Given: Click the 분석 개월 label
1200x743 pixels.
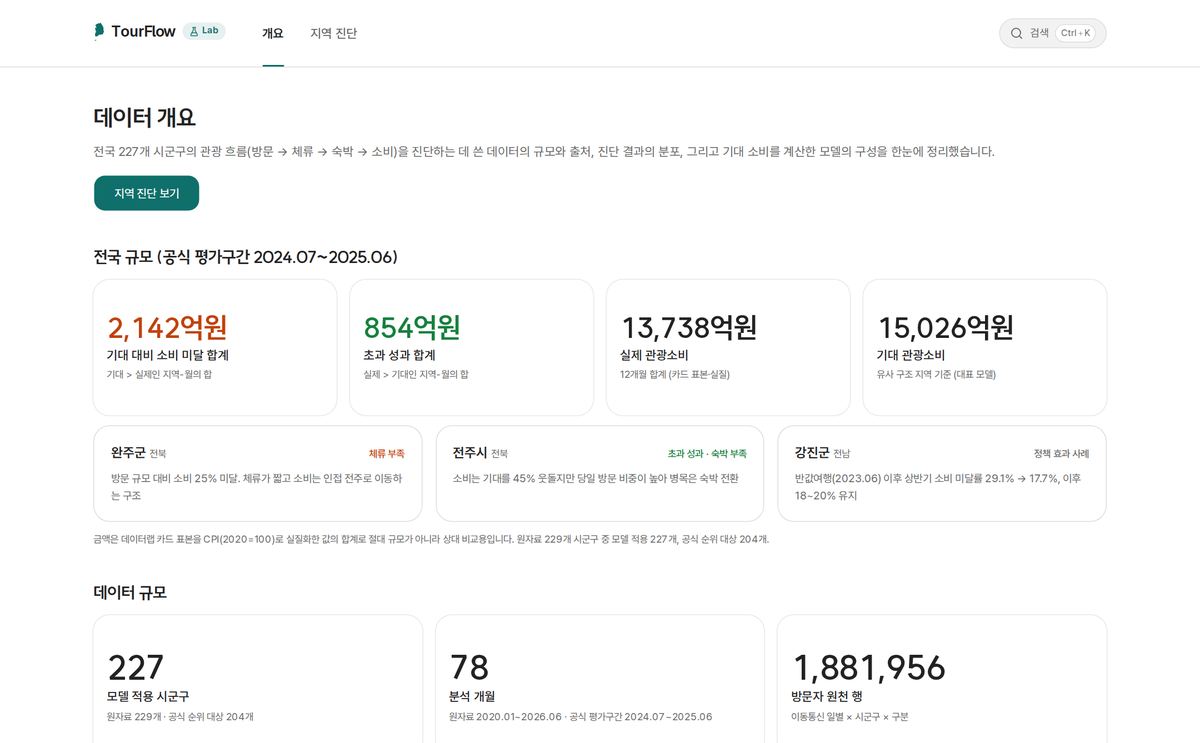Looking at the screenshot, I should pyautogui.click(x=473, y=696).
